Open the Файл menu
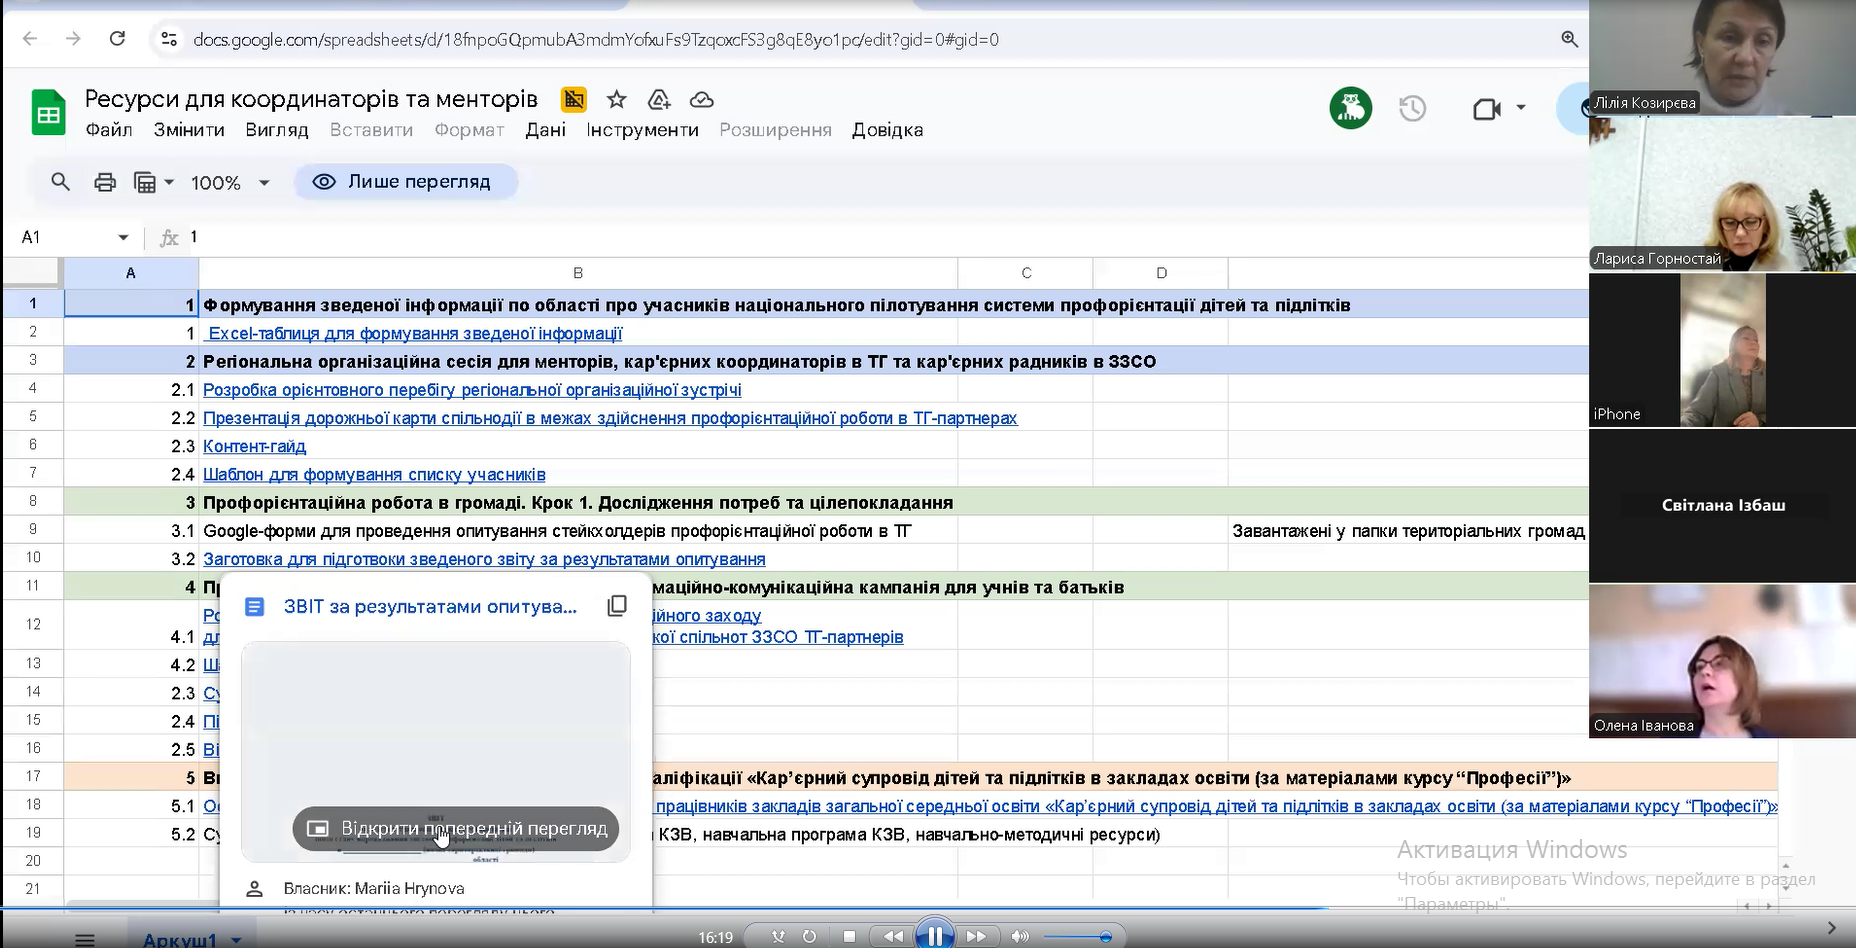This screenshot has height=948, width=1856. 109,130
